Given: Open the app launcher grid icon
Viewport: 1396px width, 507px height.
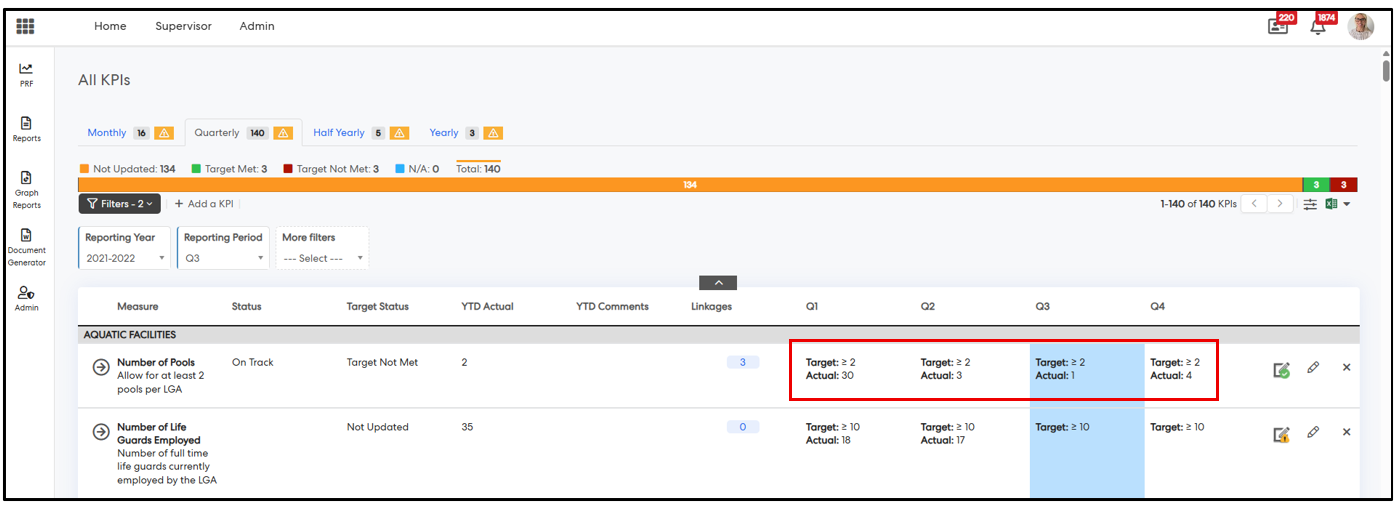Looking at the screenshot, I should (26, 26).
